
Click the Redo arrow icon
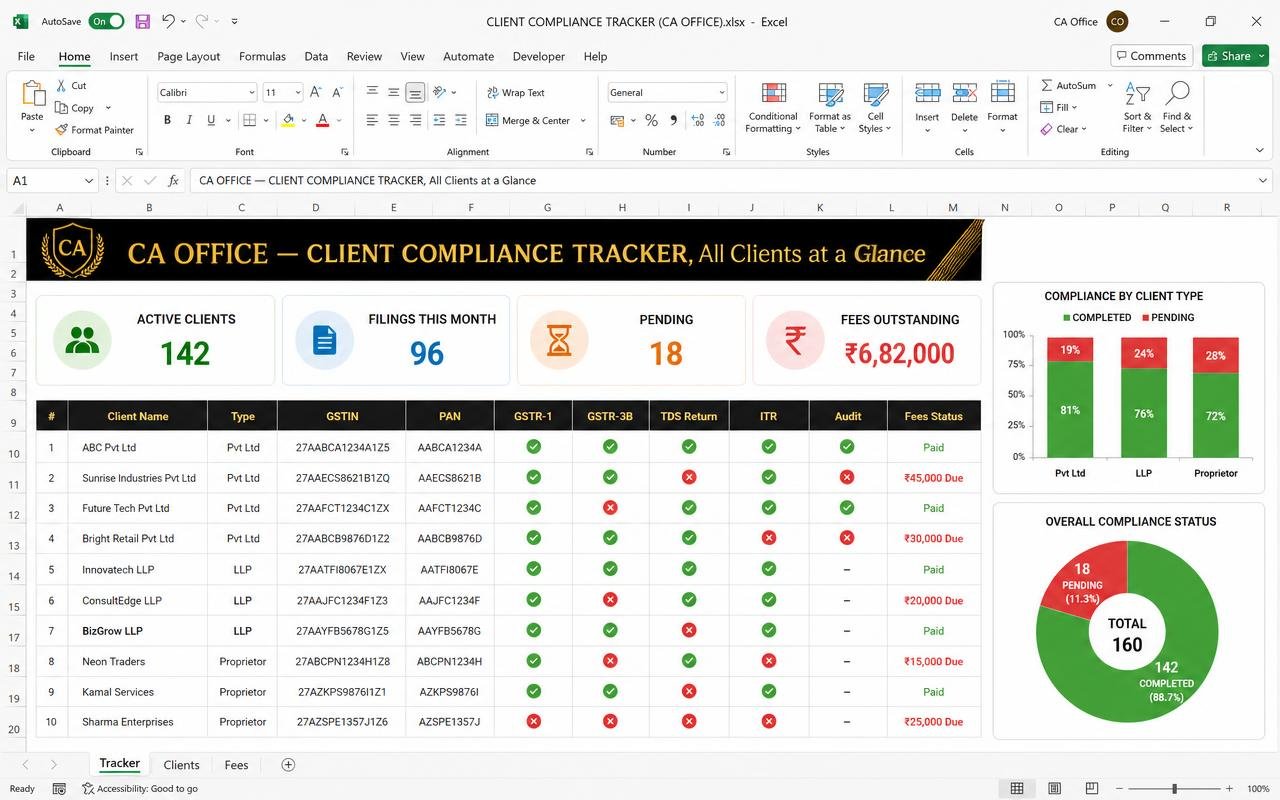203,21
